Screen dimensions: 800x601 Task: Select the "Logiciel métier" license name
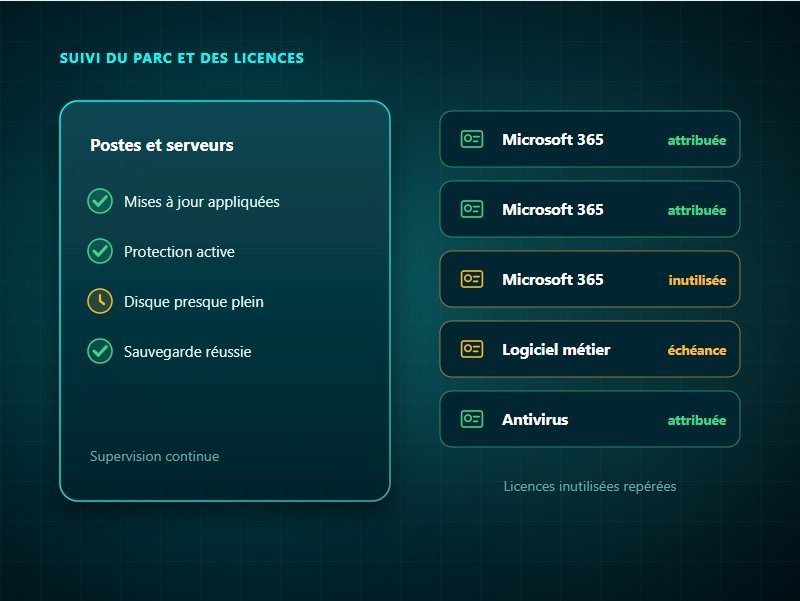click(x=556, y=350)
